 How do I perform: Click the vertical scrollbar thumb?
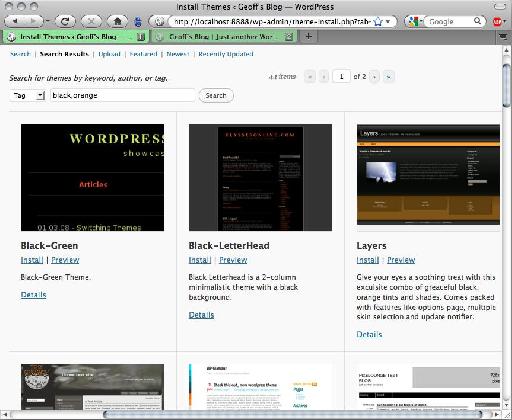(507, 85)
